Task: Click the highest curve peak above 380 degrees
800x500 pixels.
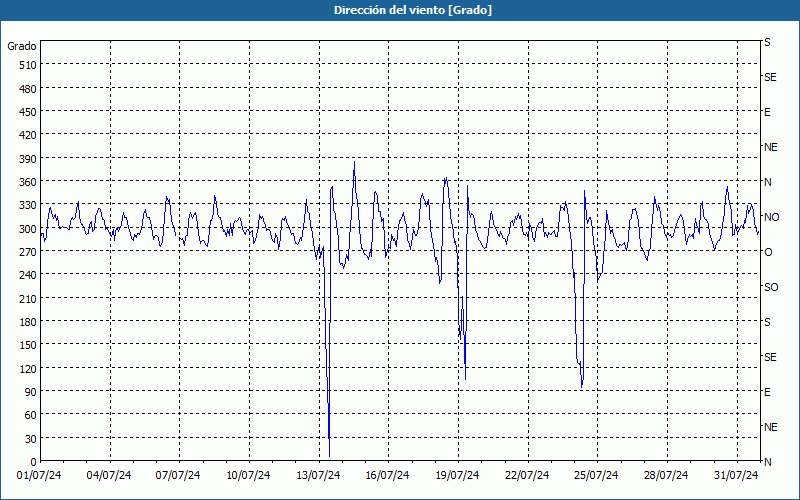Action: 355,163
